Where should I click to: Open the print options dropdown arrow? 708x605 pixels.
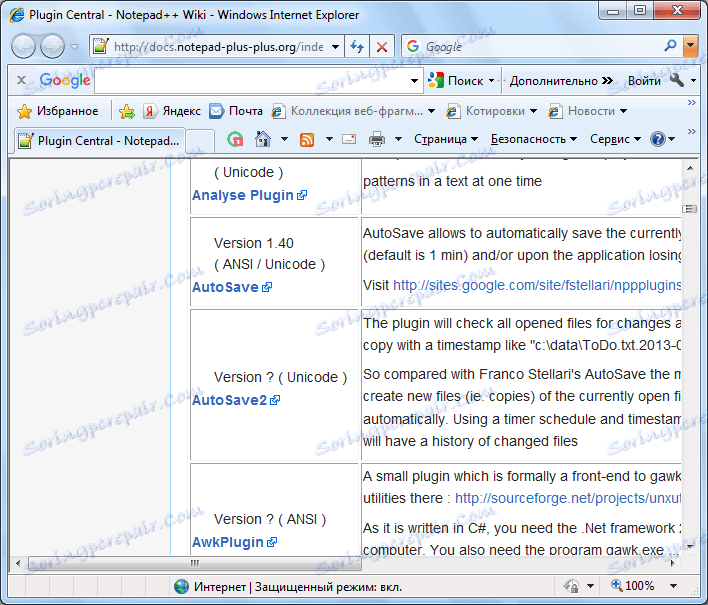(x=398, y=139)
